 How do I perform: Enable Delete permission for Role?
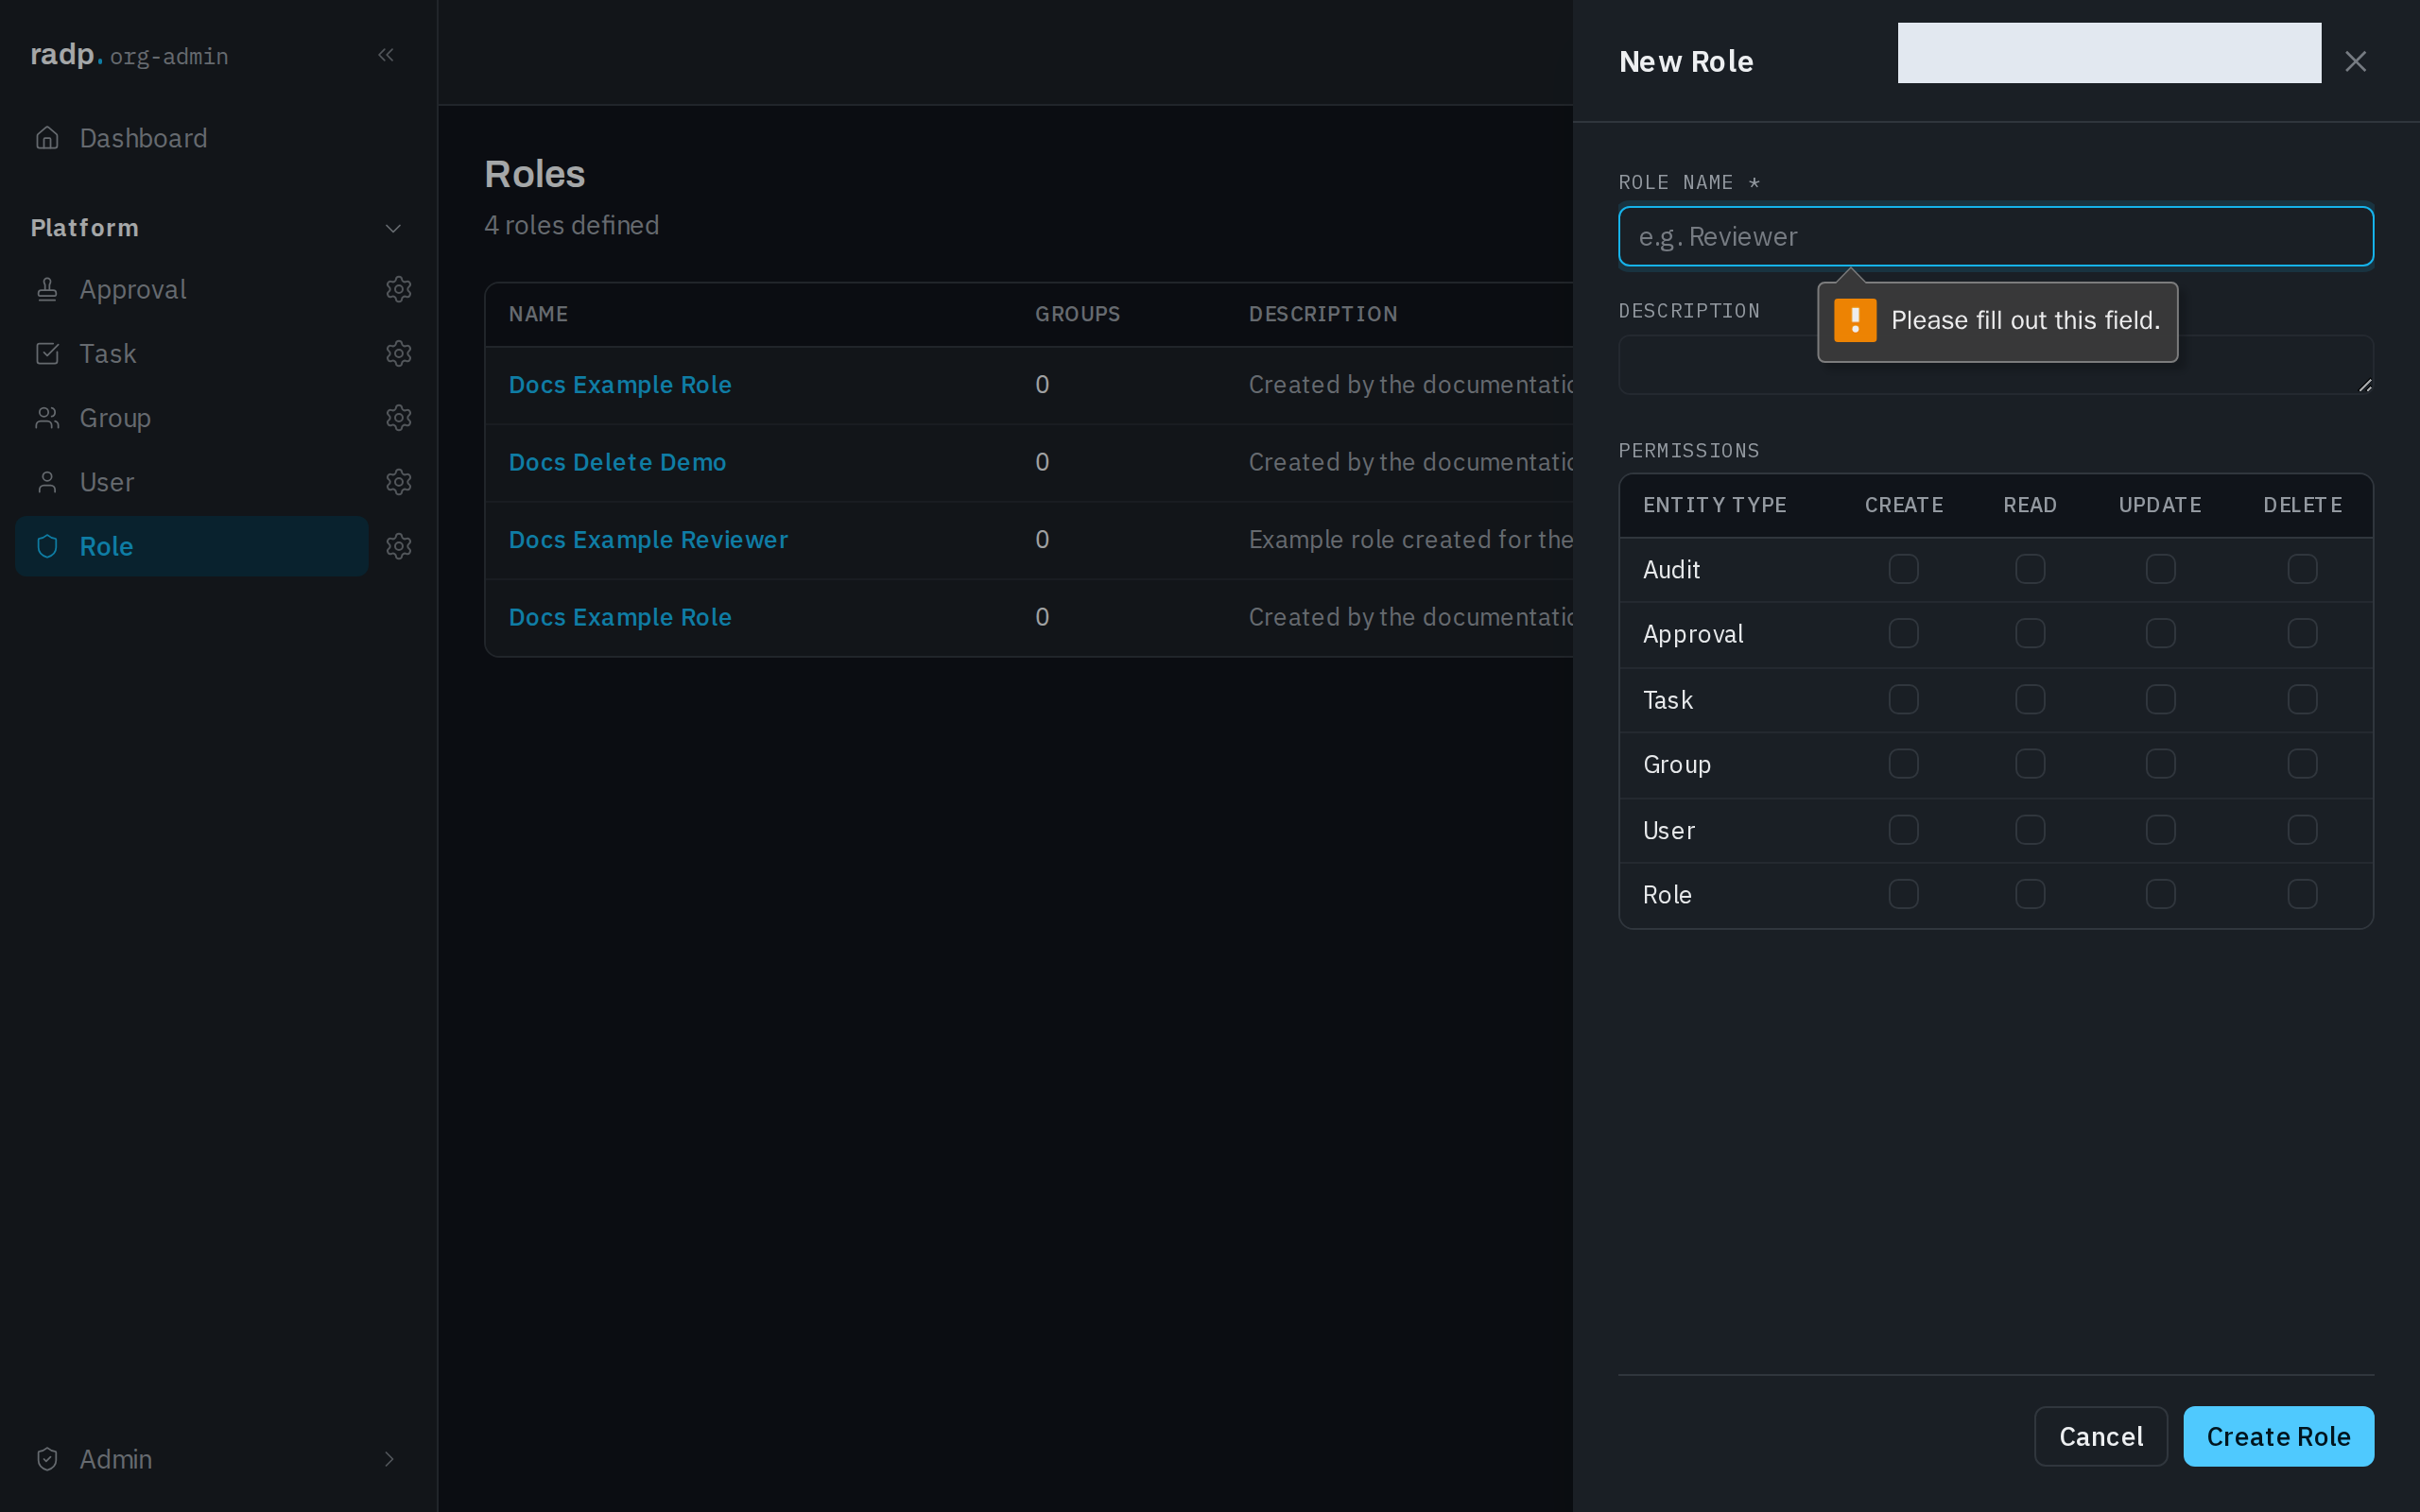pos(2302,894)
